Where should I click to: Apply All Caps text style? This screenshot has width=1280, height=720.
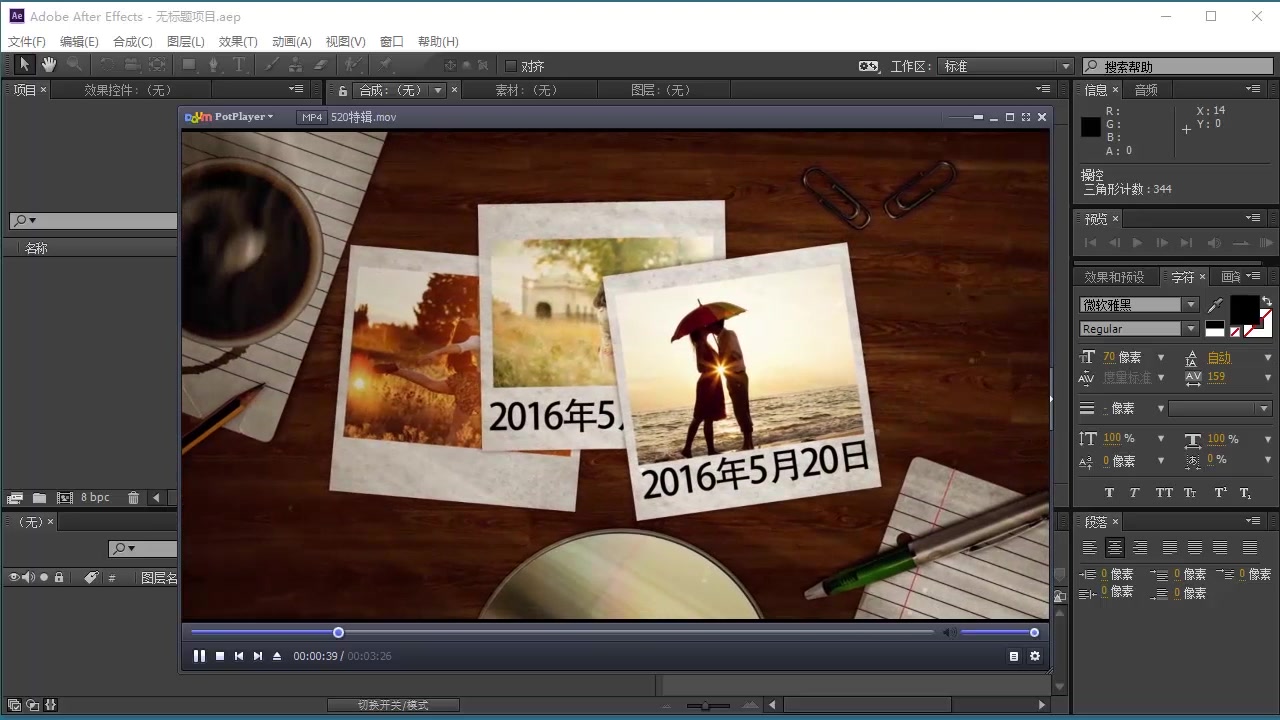pyautogui.click(x=1164, y=493)
